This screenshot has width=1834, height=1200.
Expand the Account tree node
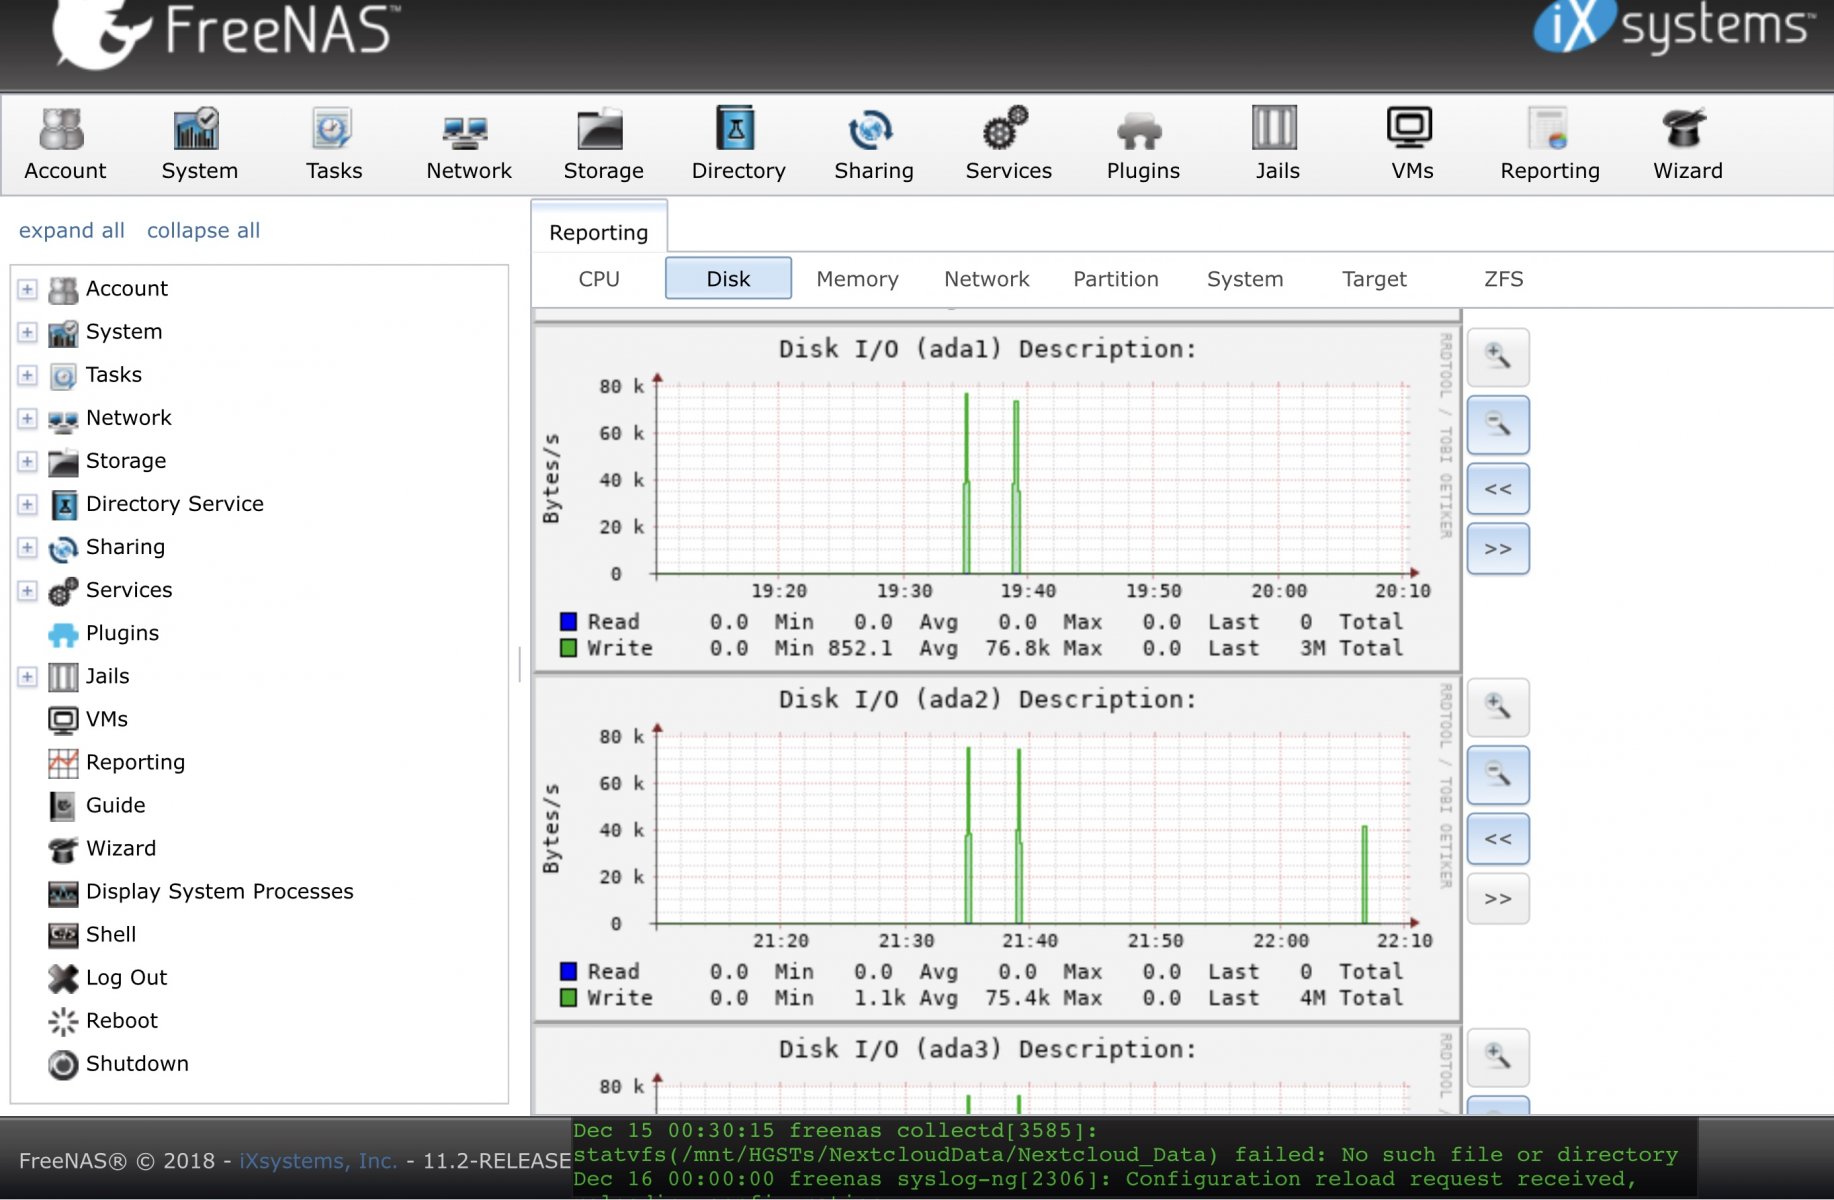(27, 289)
